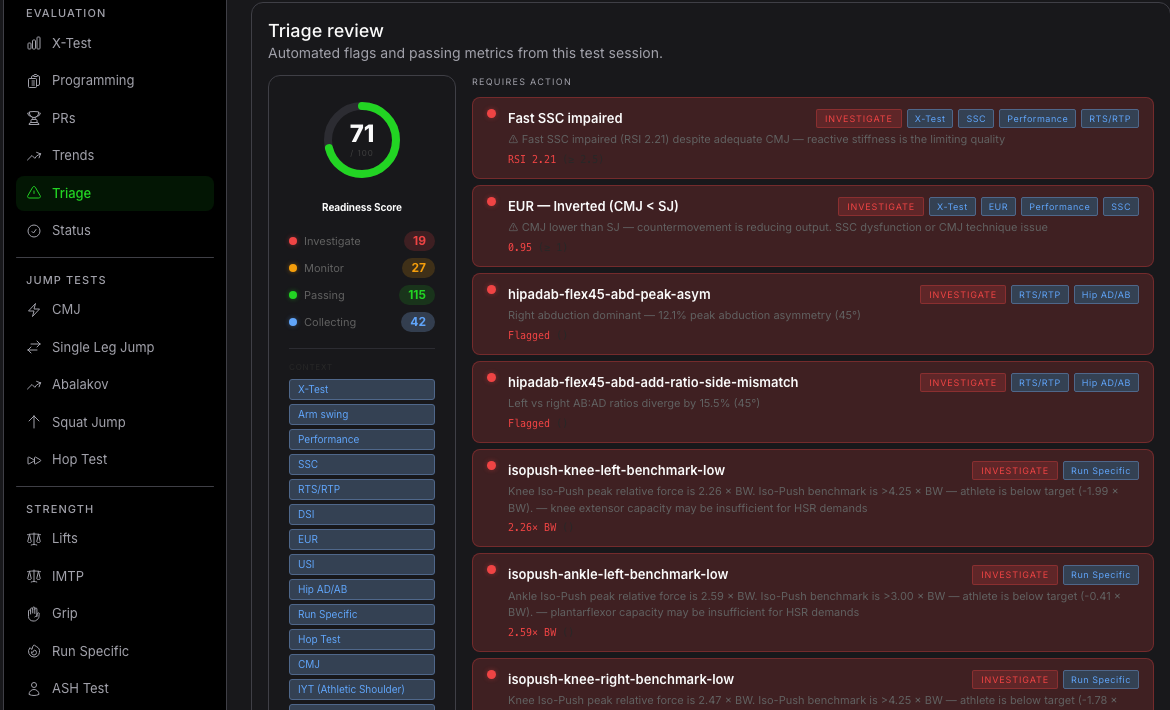Click the red status dot on Fast SSC impaired
This screenshot has width=1170, height=710.
491,113
